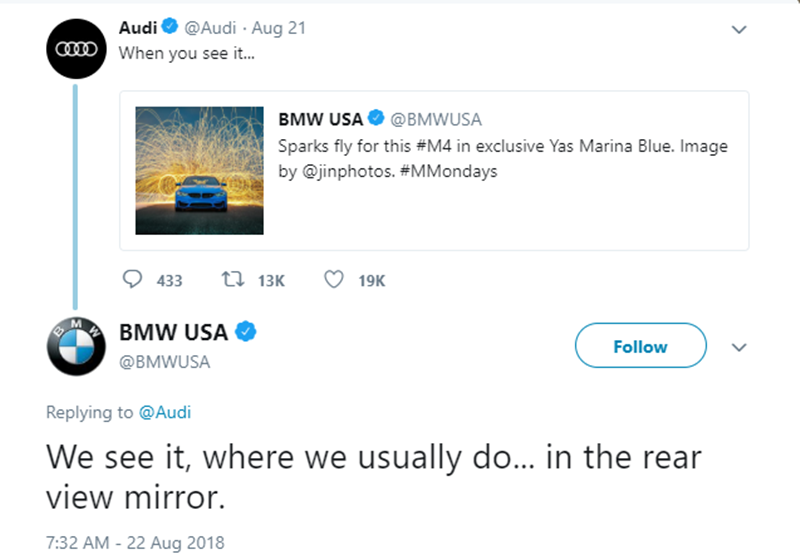The image size is (800, 559).
Task: Click verified badge in quoted BMW tweet
Action: coord(375,120)
